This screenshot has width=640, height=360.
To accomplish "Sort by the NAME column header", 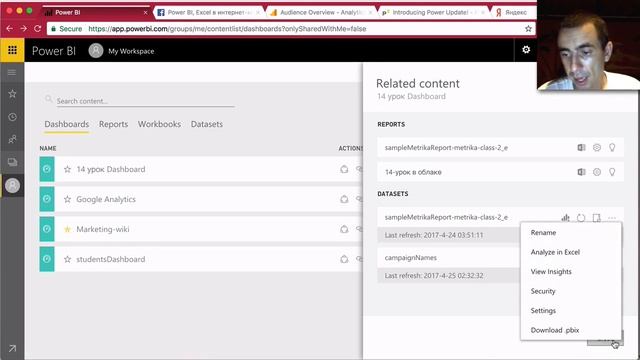I will [48, 148].
